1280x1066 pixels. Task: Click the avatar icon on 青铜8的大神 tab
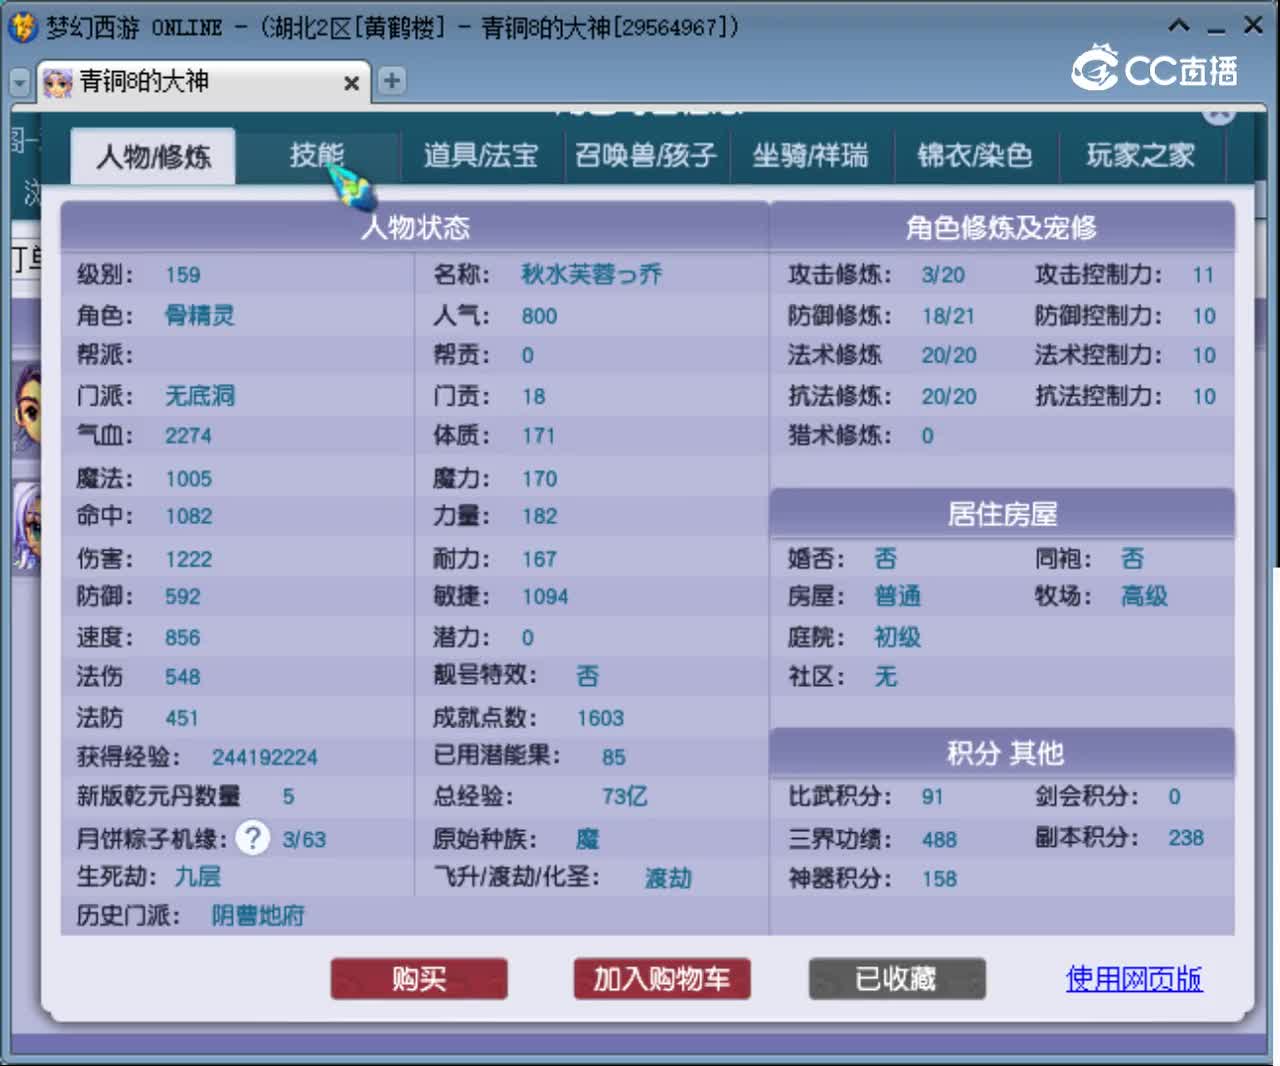click(58, 82)
